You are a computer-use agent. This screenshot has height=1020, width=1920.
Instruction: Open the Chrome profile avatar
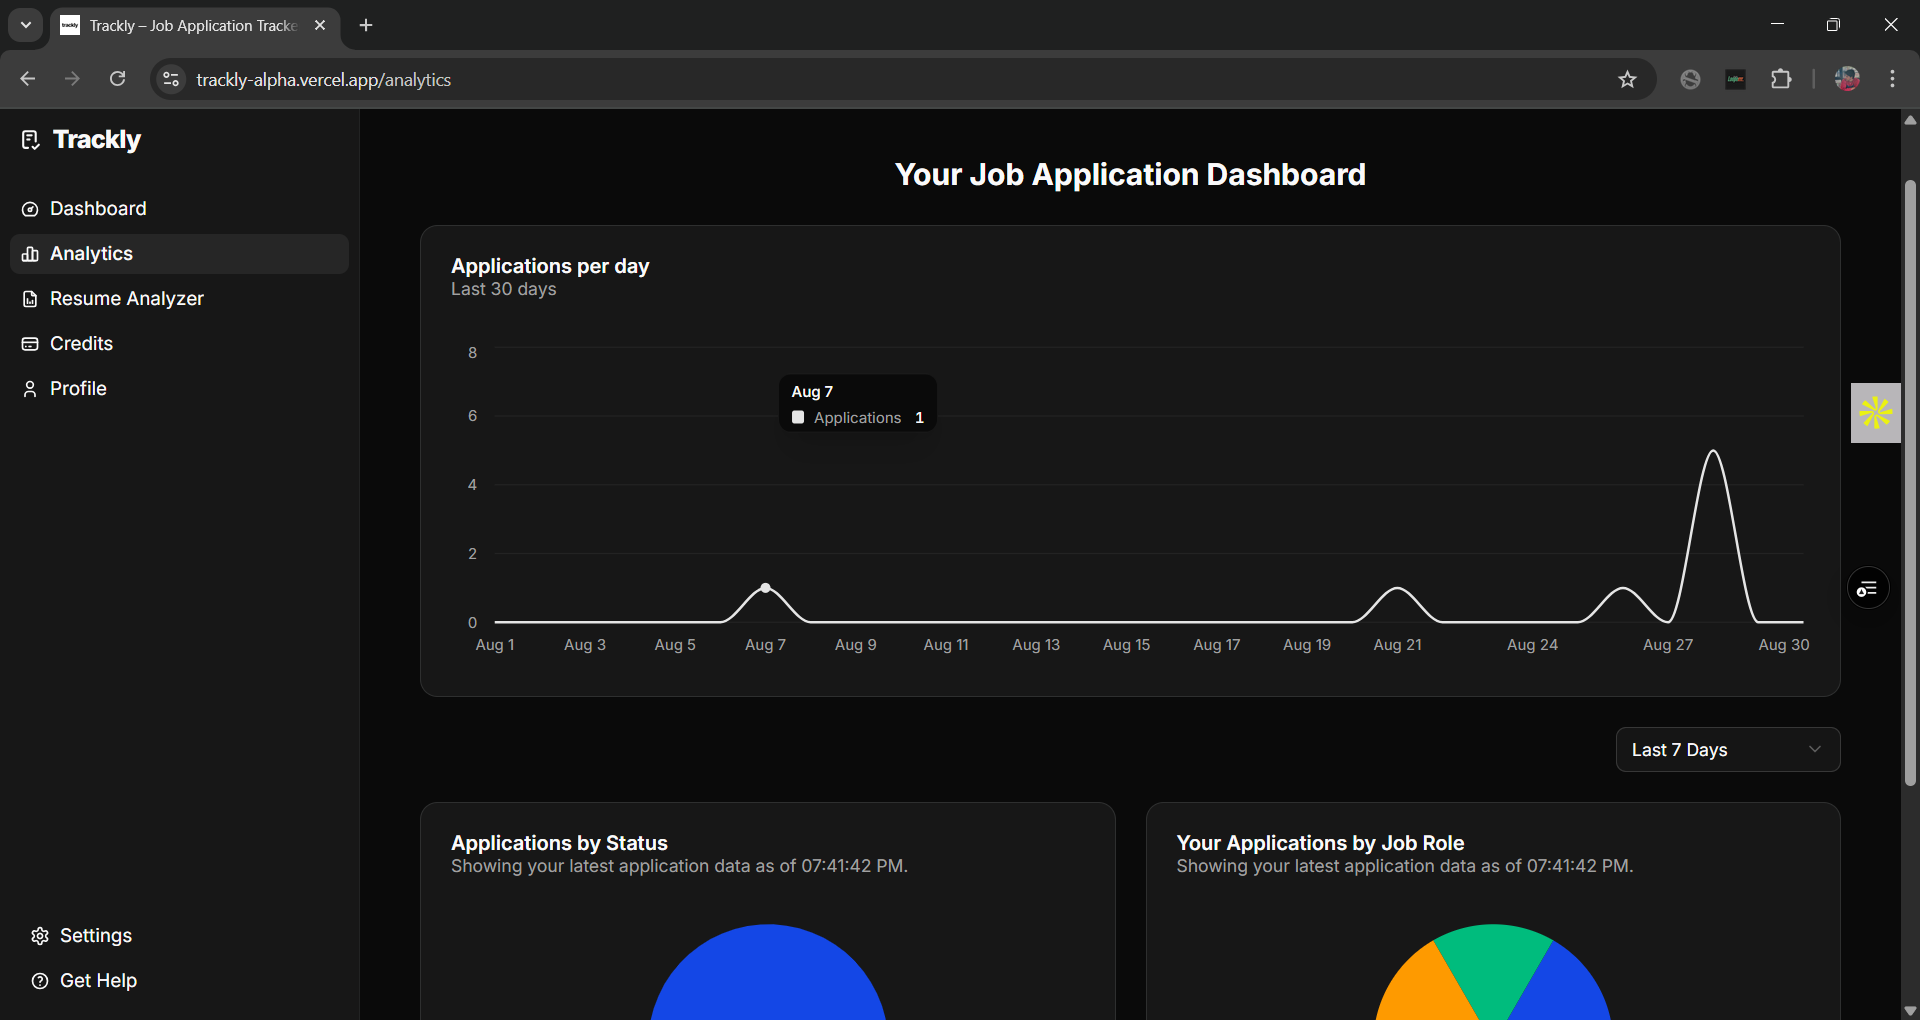tap(1847, 79)
